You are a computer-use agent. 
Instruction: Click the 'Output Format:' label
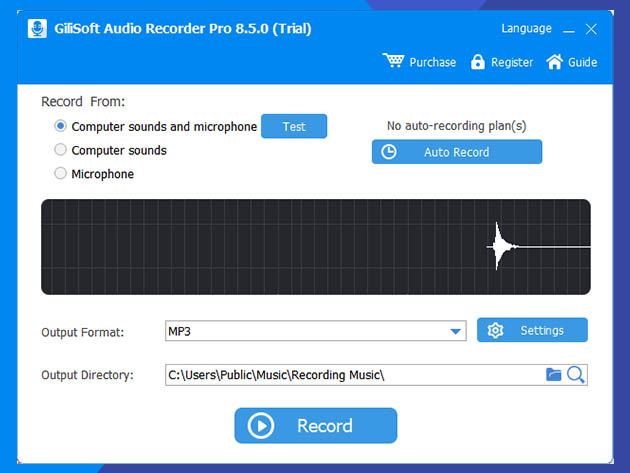(x=82, y=332)
